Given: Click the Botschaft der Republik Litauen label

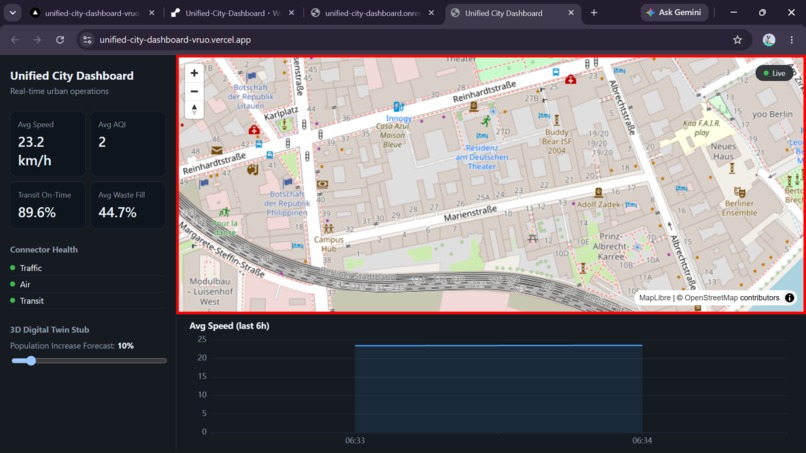Looking at the screenshot, I should pyautogui.click(x=250, y=96).
